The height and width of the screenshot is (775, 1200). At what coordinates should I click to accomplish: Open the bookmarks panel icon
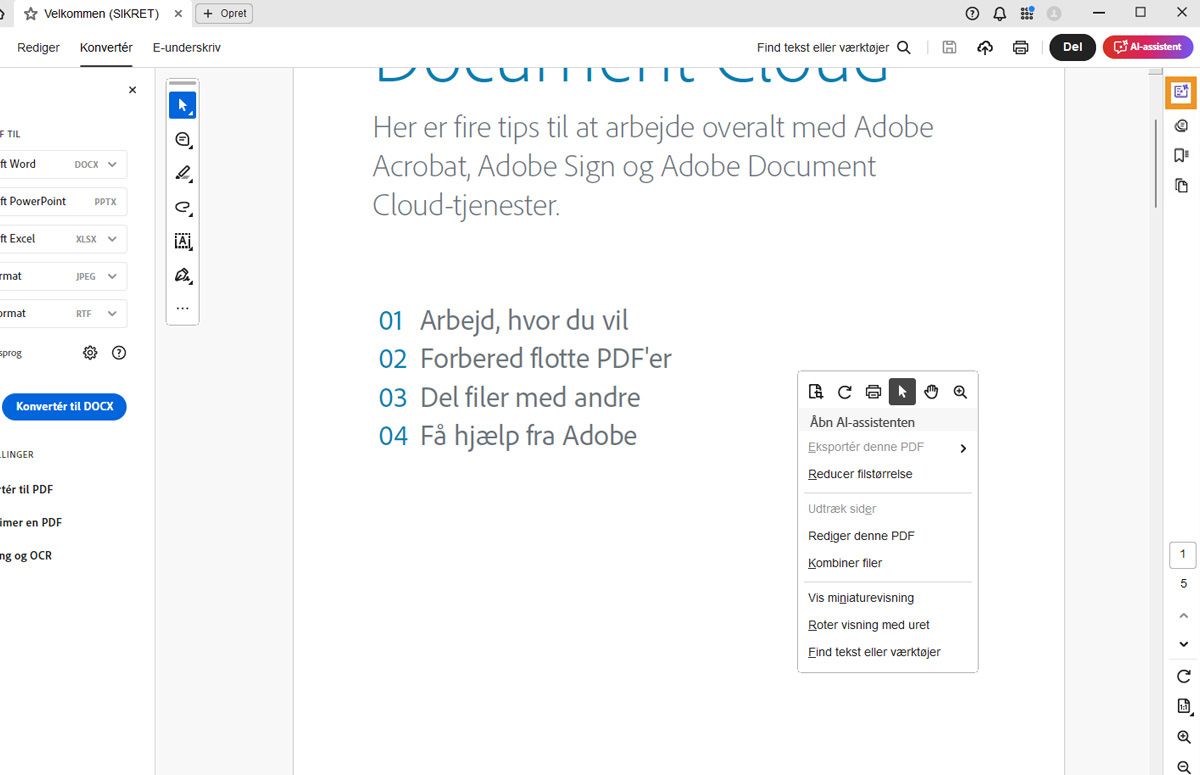tap(1181, 155)
